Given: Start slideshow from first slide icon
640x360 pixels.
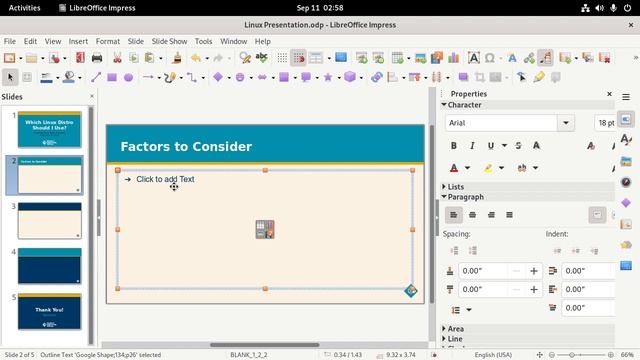Looking at the screenshot, I should [x=362, y=58].
